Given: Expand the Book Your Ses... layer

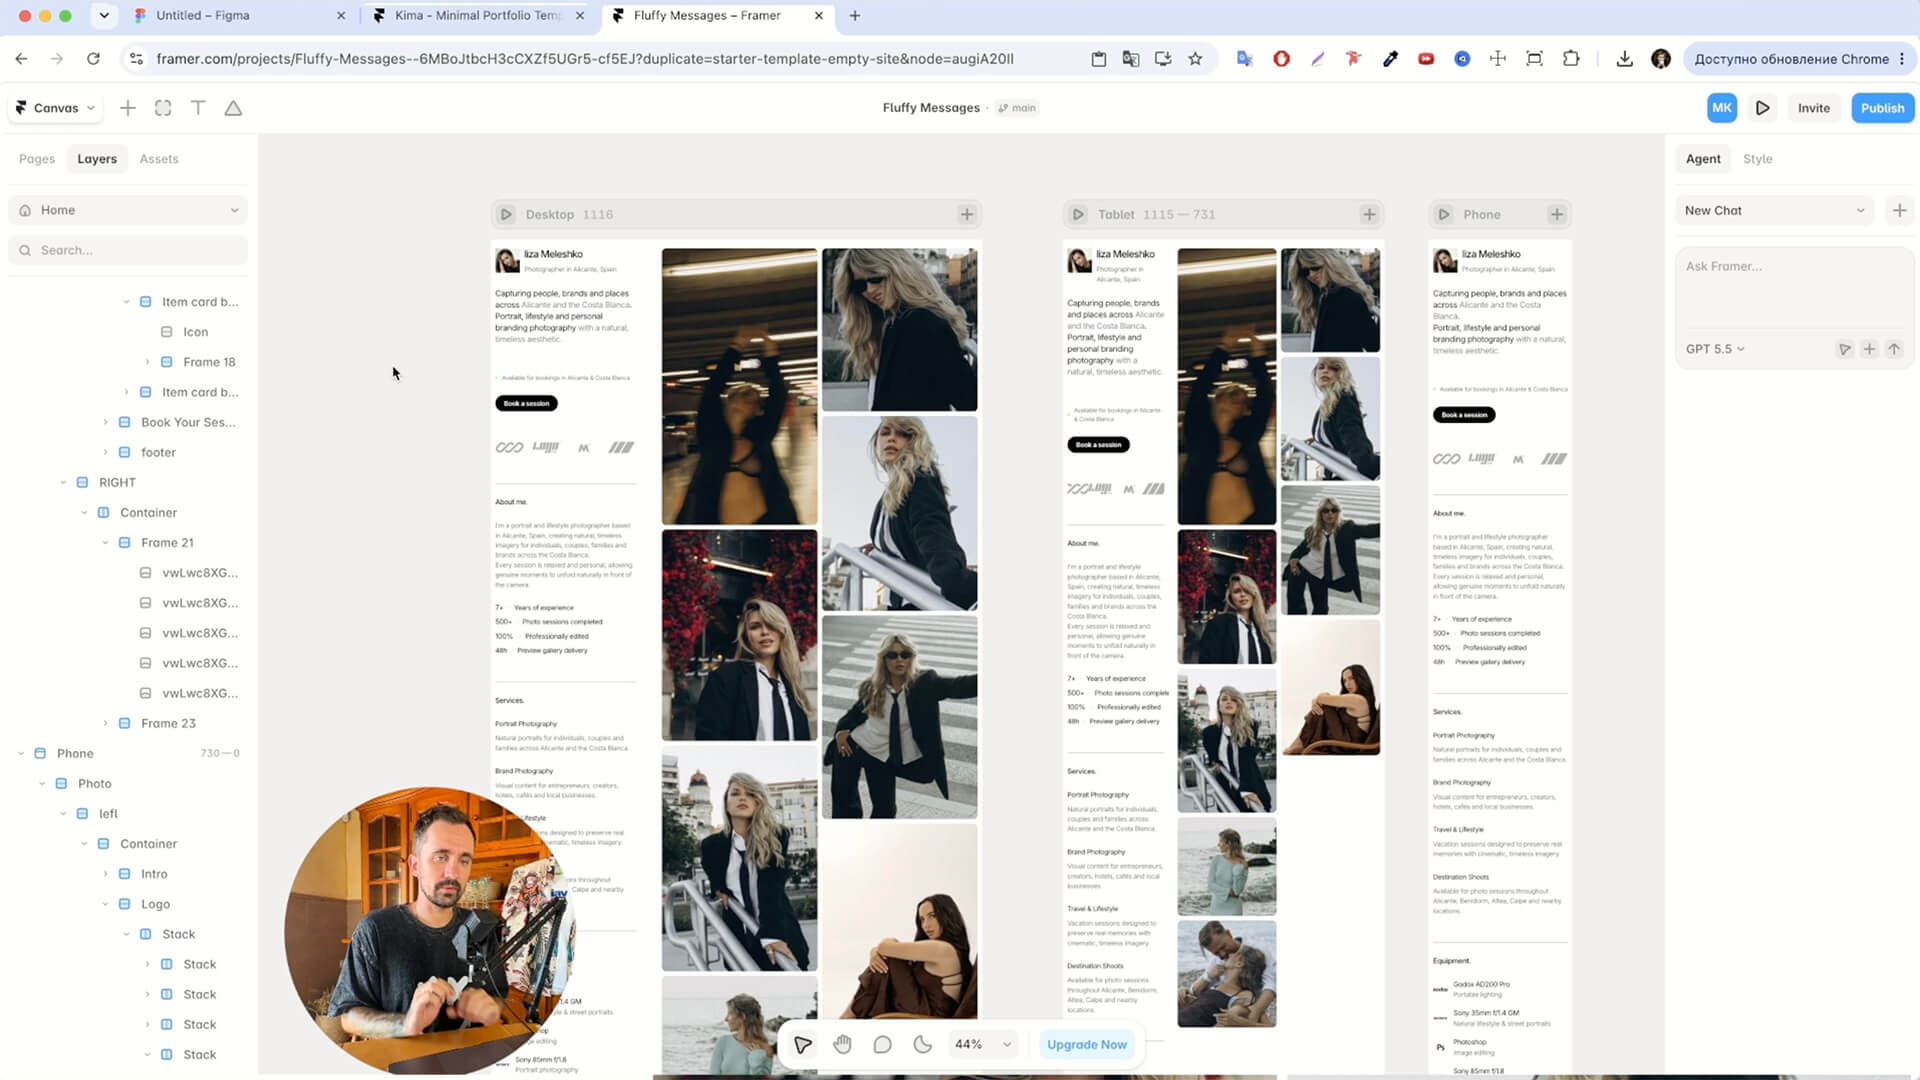Looking at the screenshot, I should pos(105,422).
